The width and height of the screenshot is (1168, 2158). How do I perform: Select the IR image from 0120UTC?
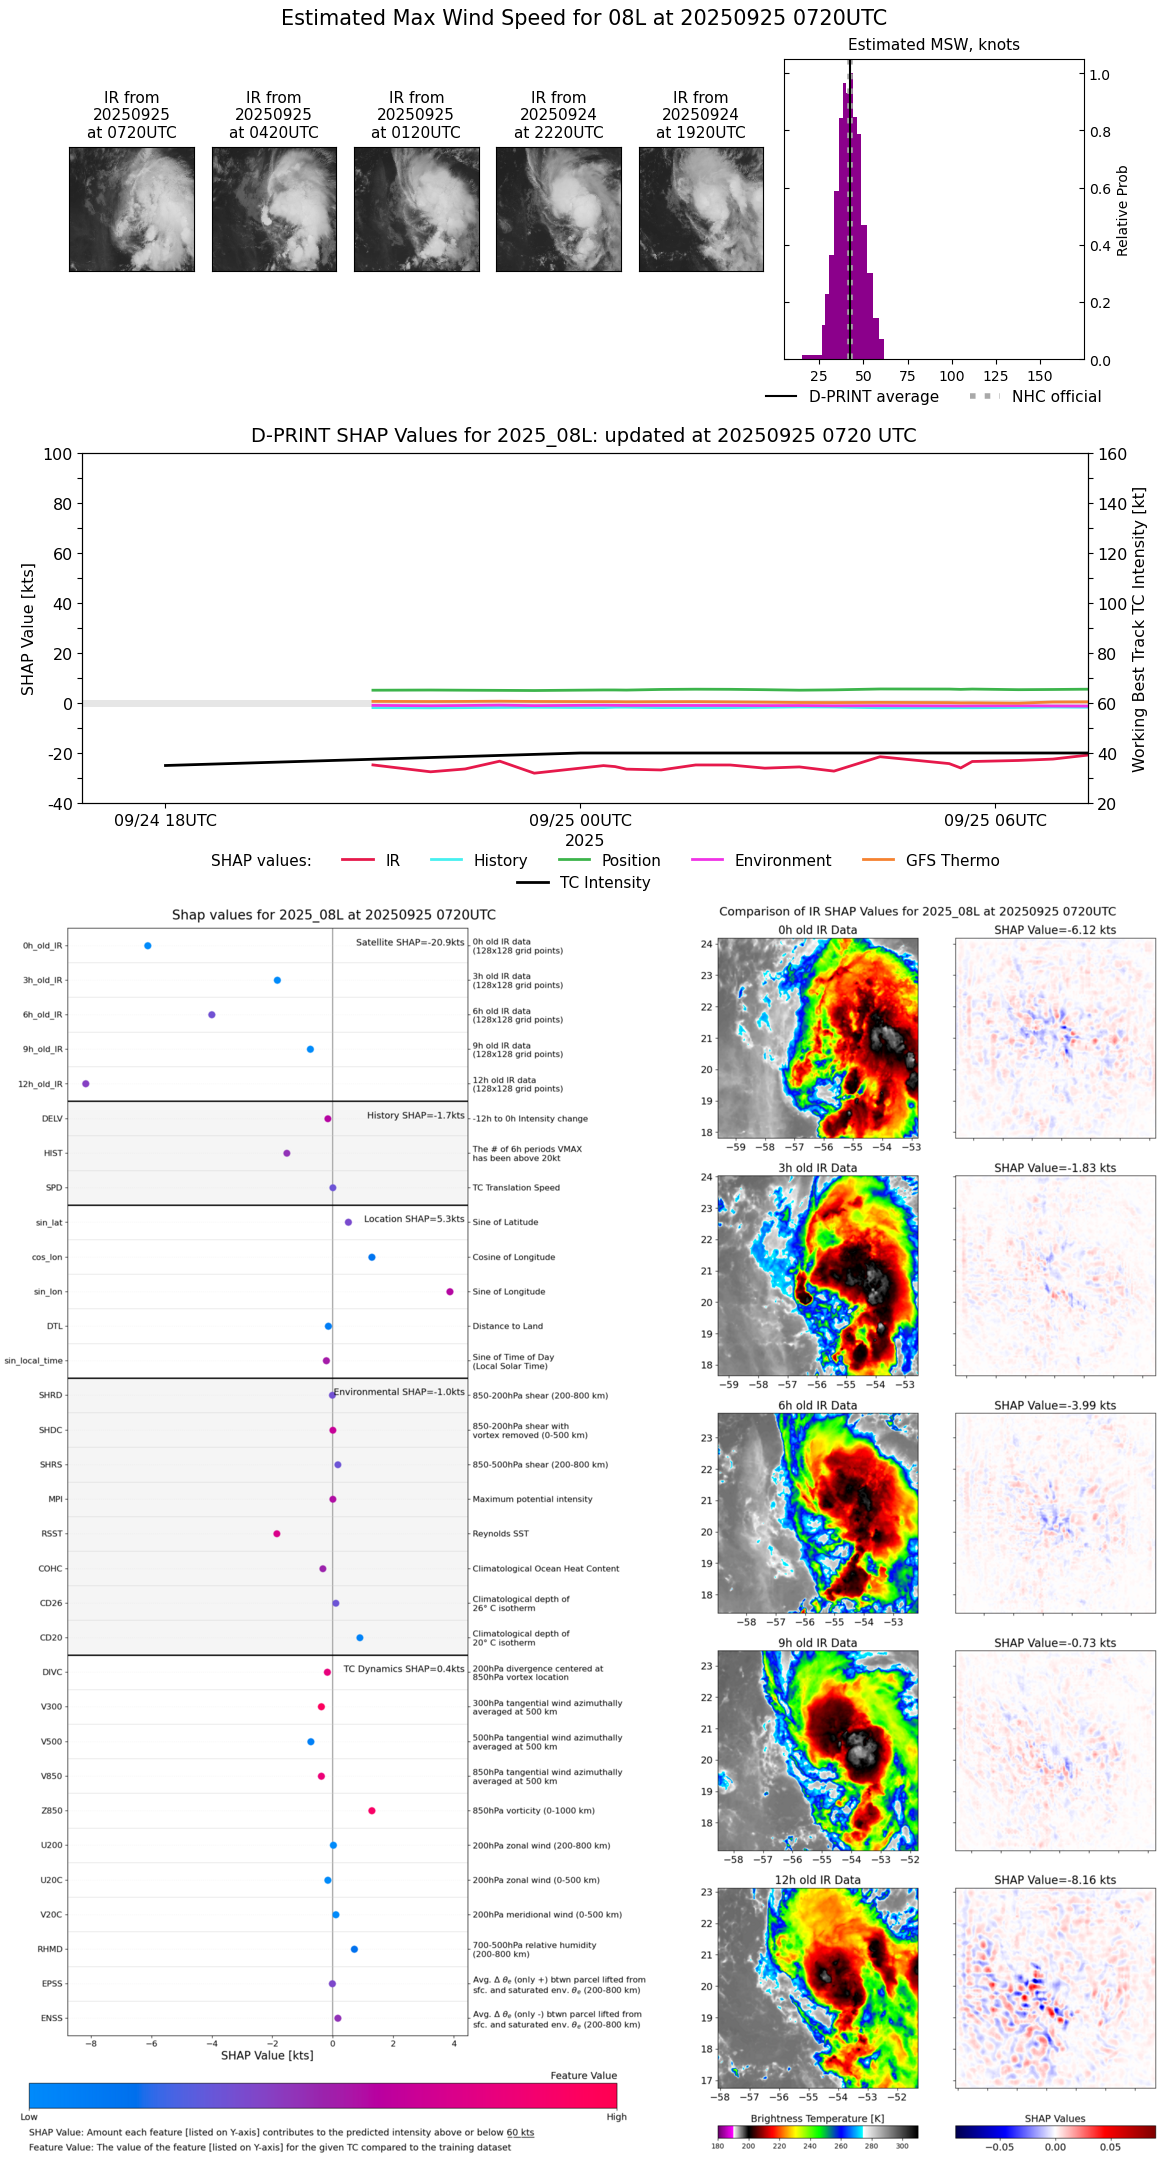pyautogui.click(x=416, y=209)
